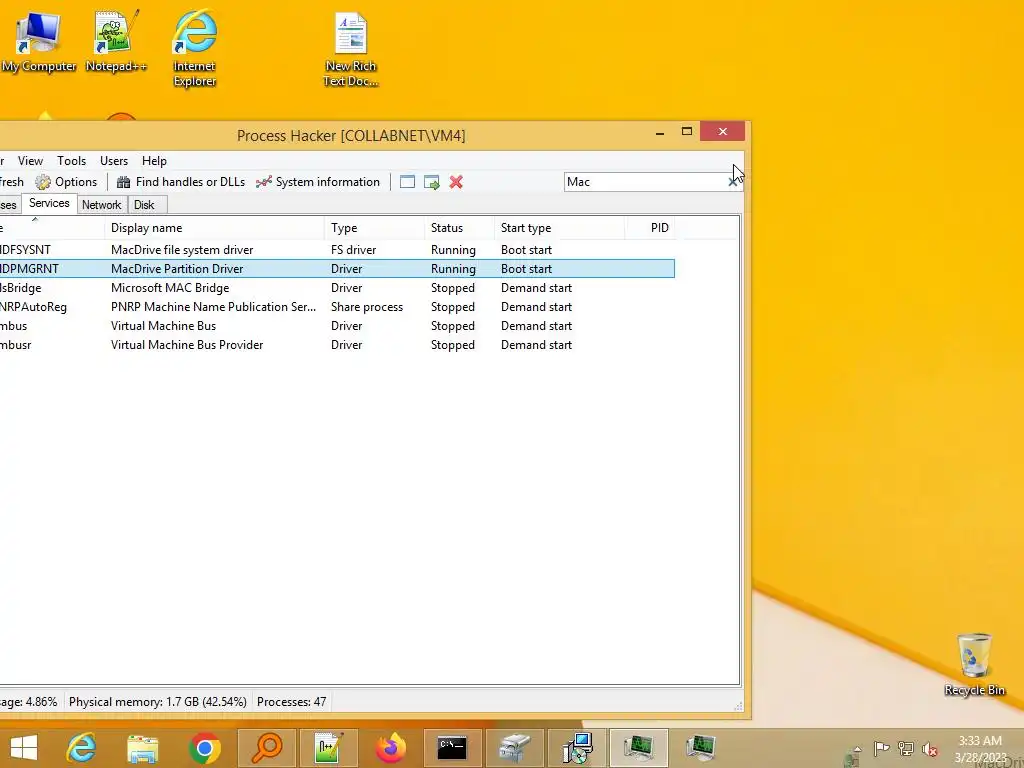
Task: Open the View menu
Action: coord(30,161)
